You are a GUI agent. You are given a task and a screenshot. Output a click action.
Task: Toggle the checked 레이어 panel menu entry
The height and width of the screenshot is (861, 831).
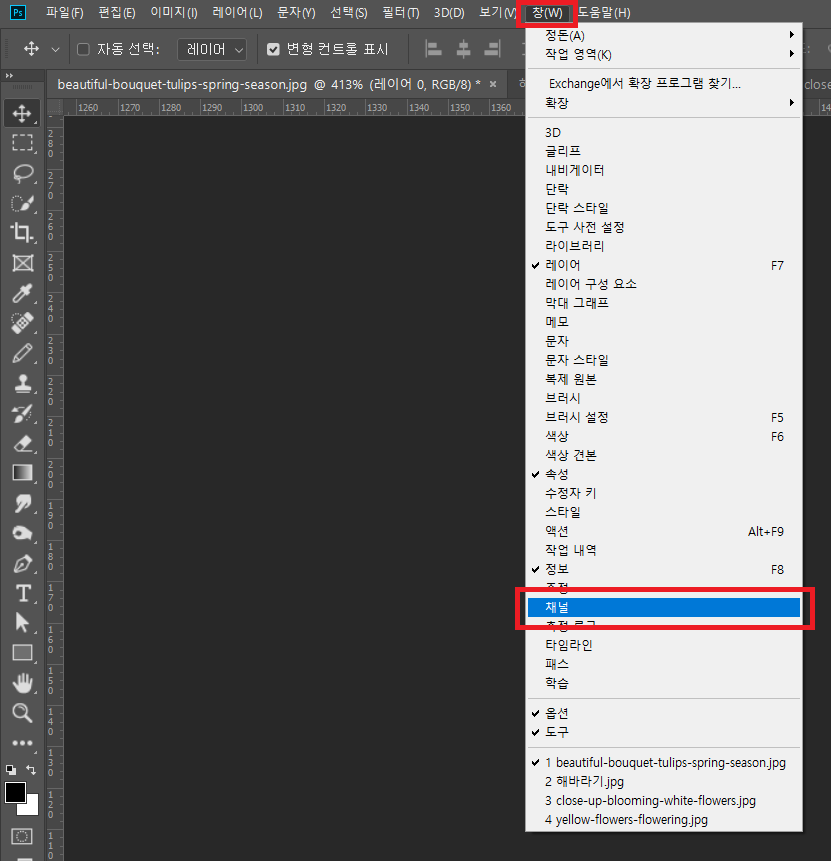click(x=563, y=265)
